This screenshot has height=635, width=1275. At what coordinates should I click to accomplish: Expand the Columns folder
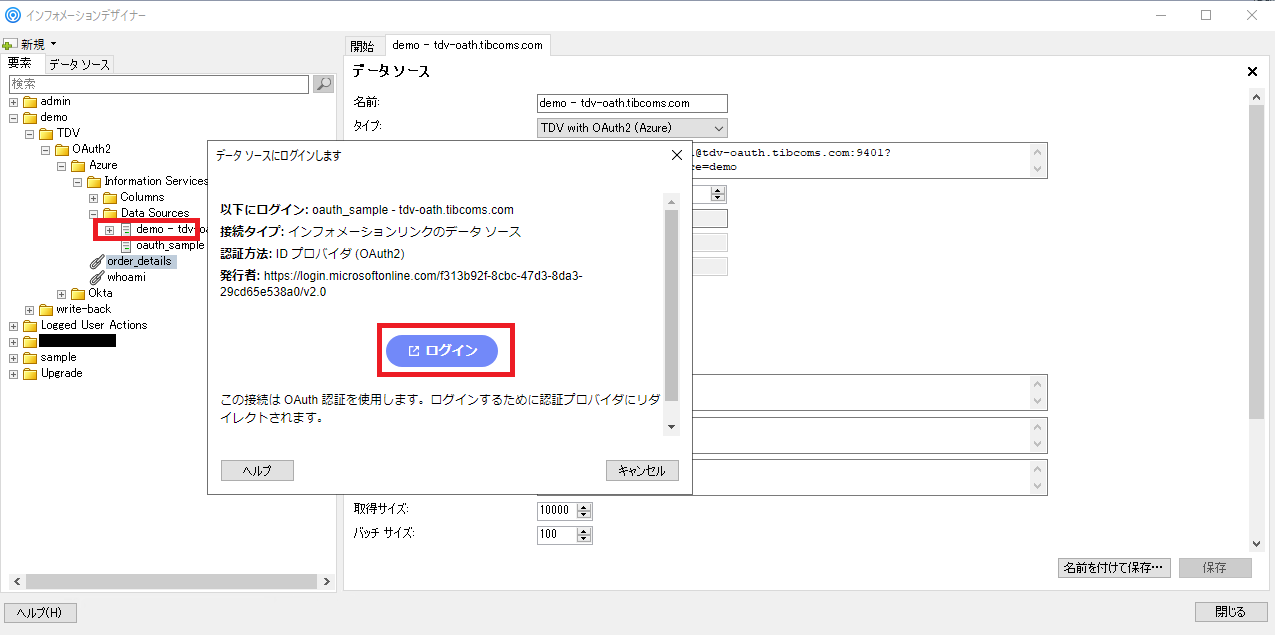(94, 198)
